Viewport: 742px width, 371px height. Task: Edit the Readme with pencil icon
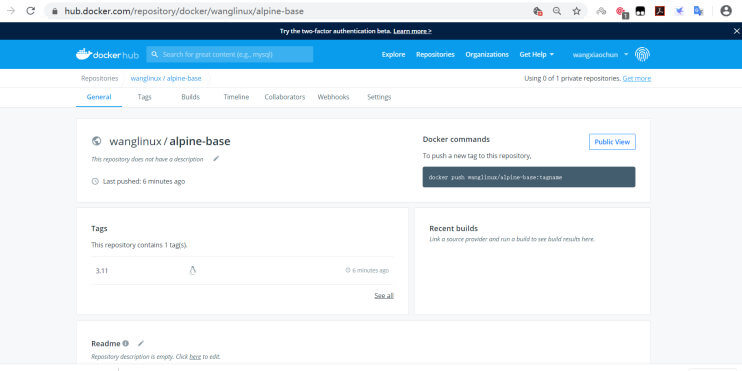coord(141,343)
